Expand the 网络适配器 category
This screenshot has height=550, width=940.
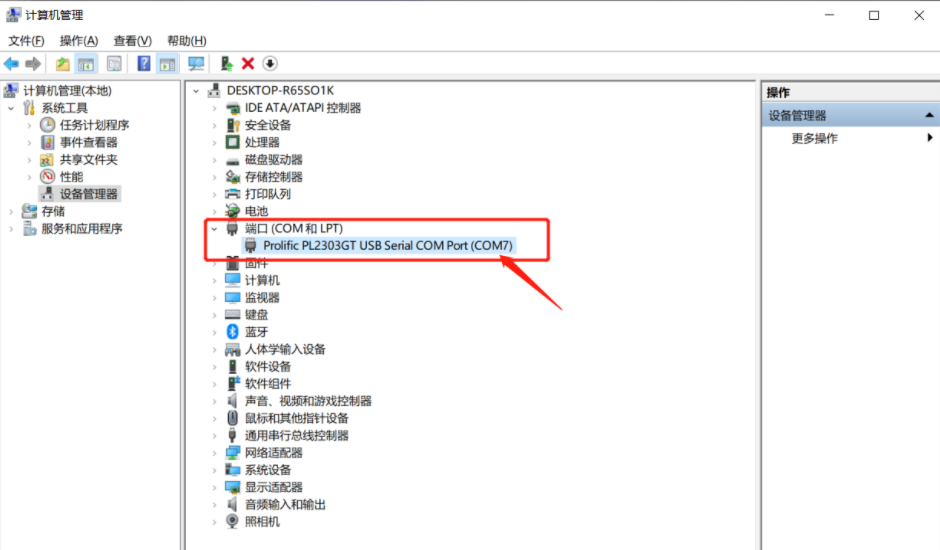click(215, 452)
